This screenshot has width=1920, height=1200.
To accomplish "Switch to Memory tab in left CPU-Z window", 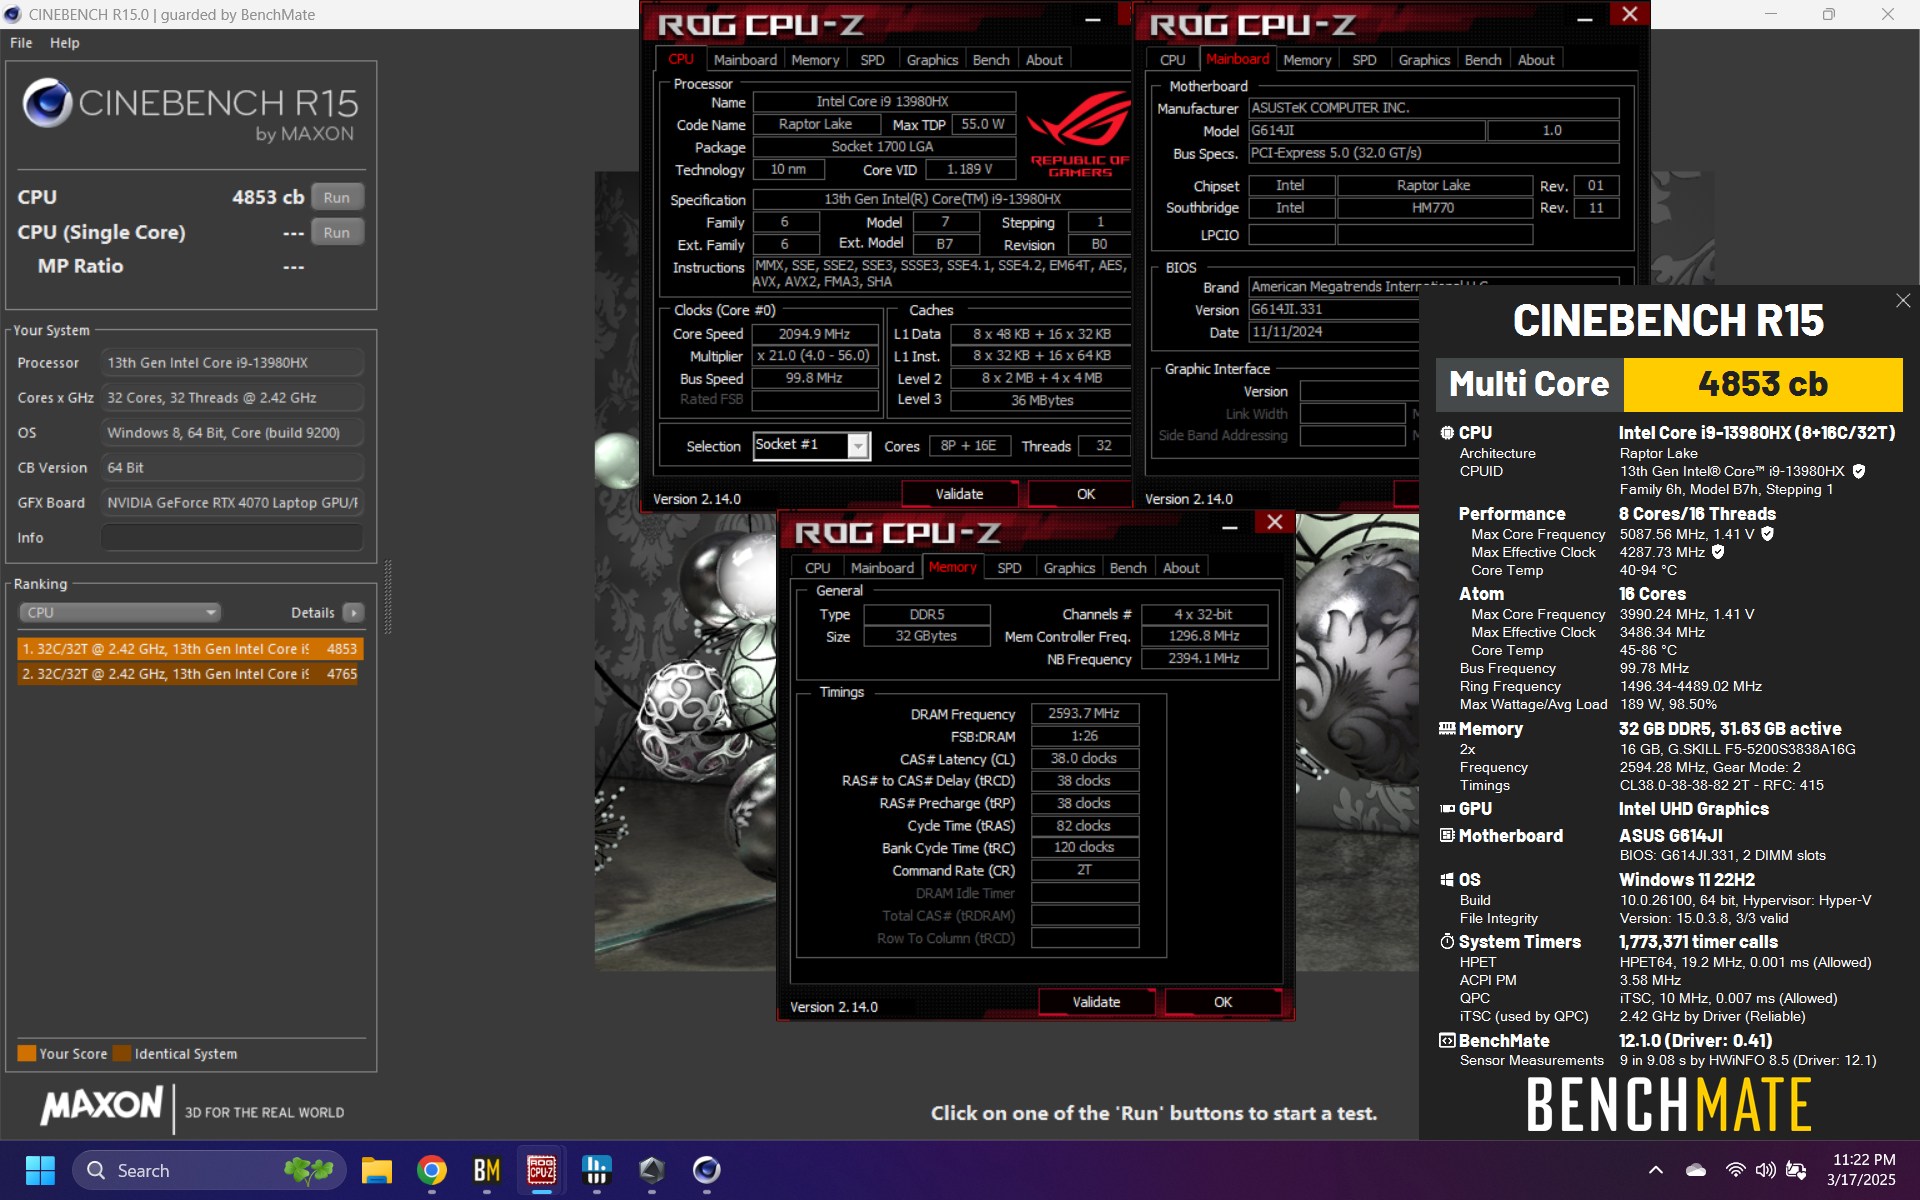I will pos(815,60).
